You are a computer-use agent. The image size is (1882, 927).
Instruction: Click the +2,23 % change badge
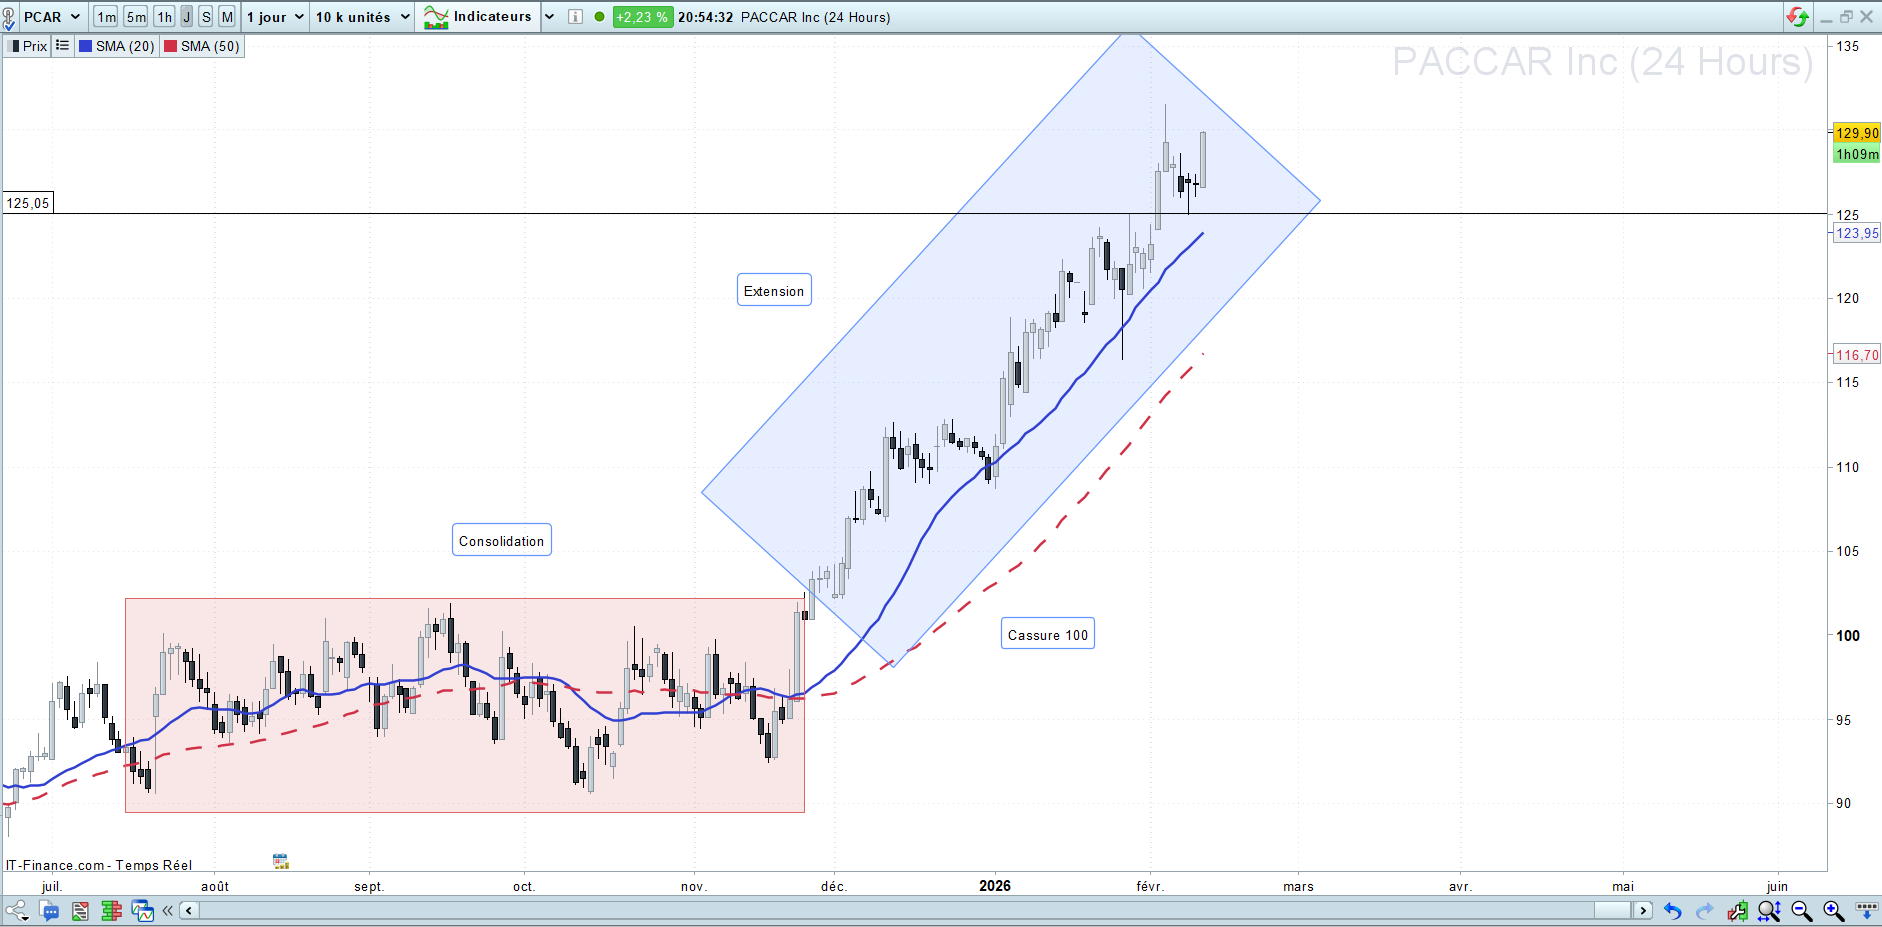tap(642, 17)
